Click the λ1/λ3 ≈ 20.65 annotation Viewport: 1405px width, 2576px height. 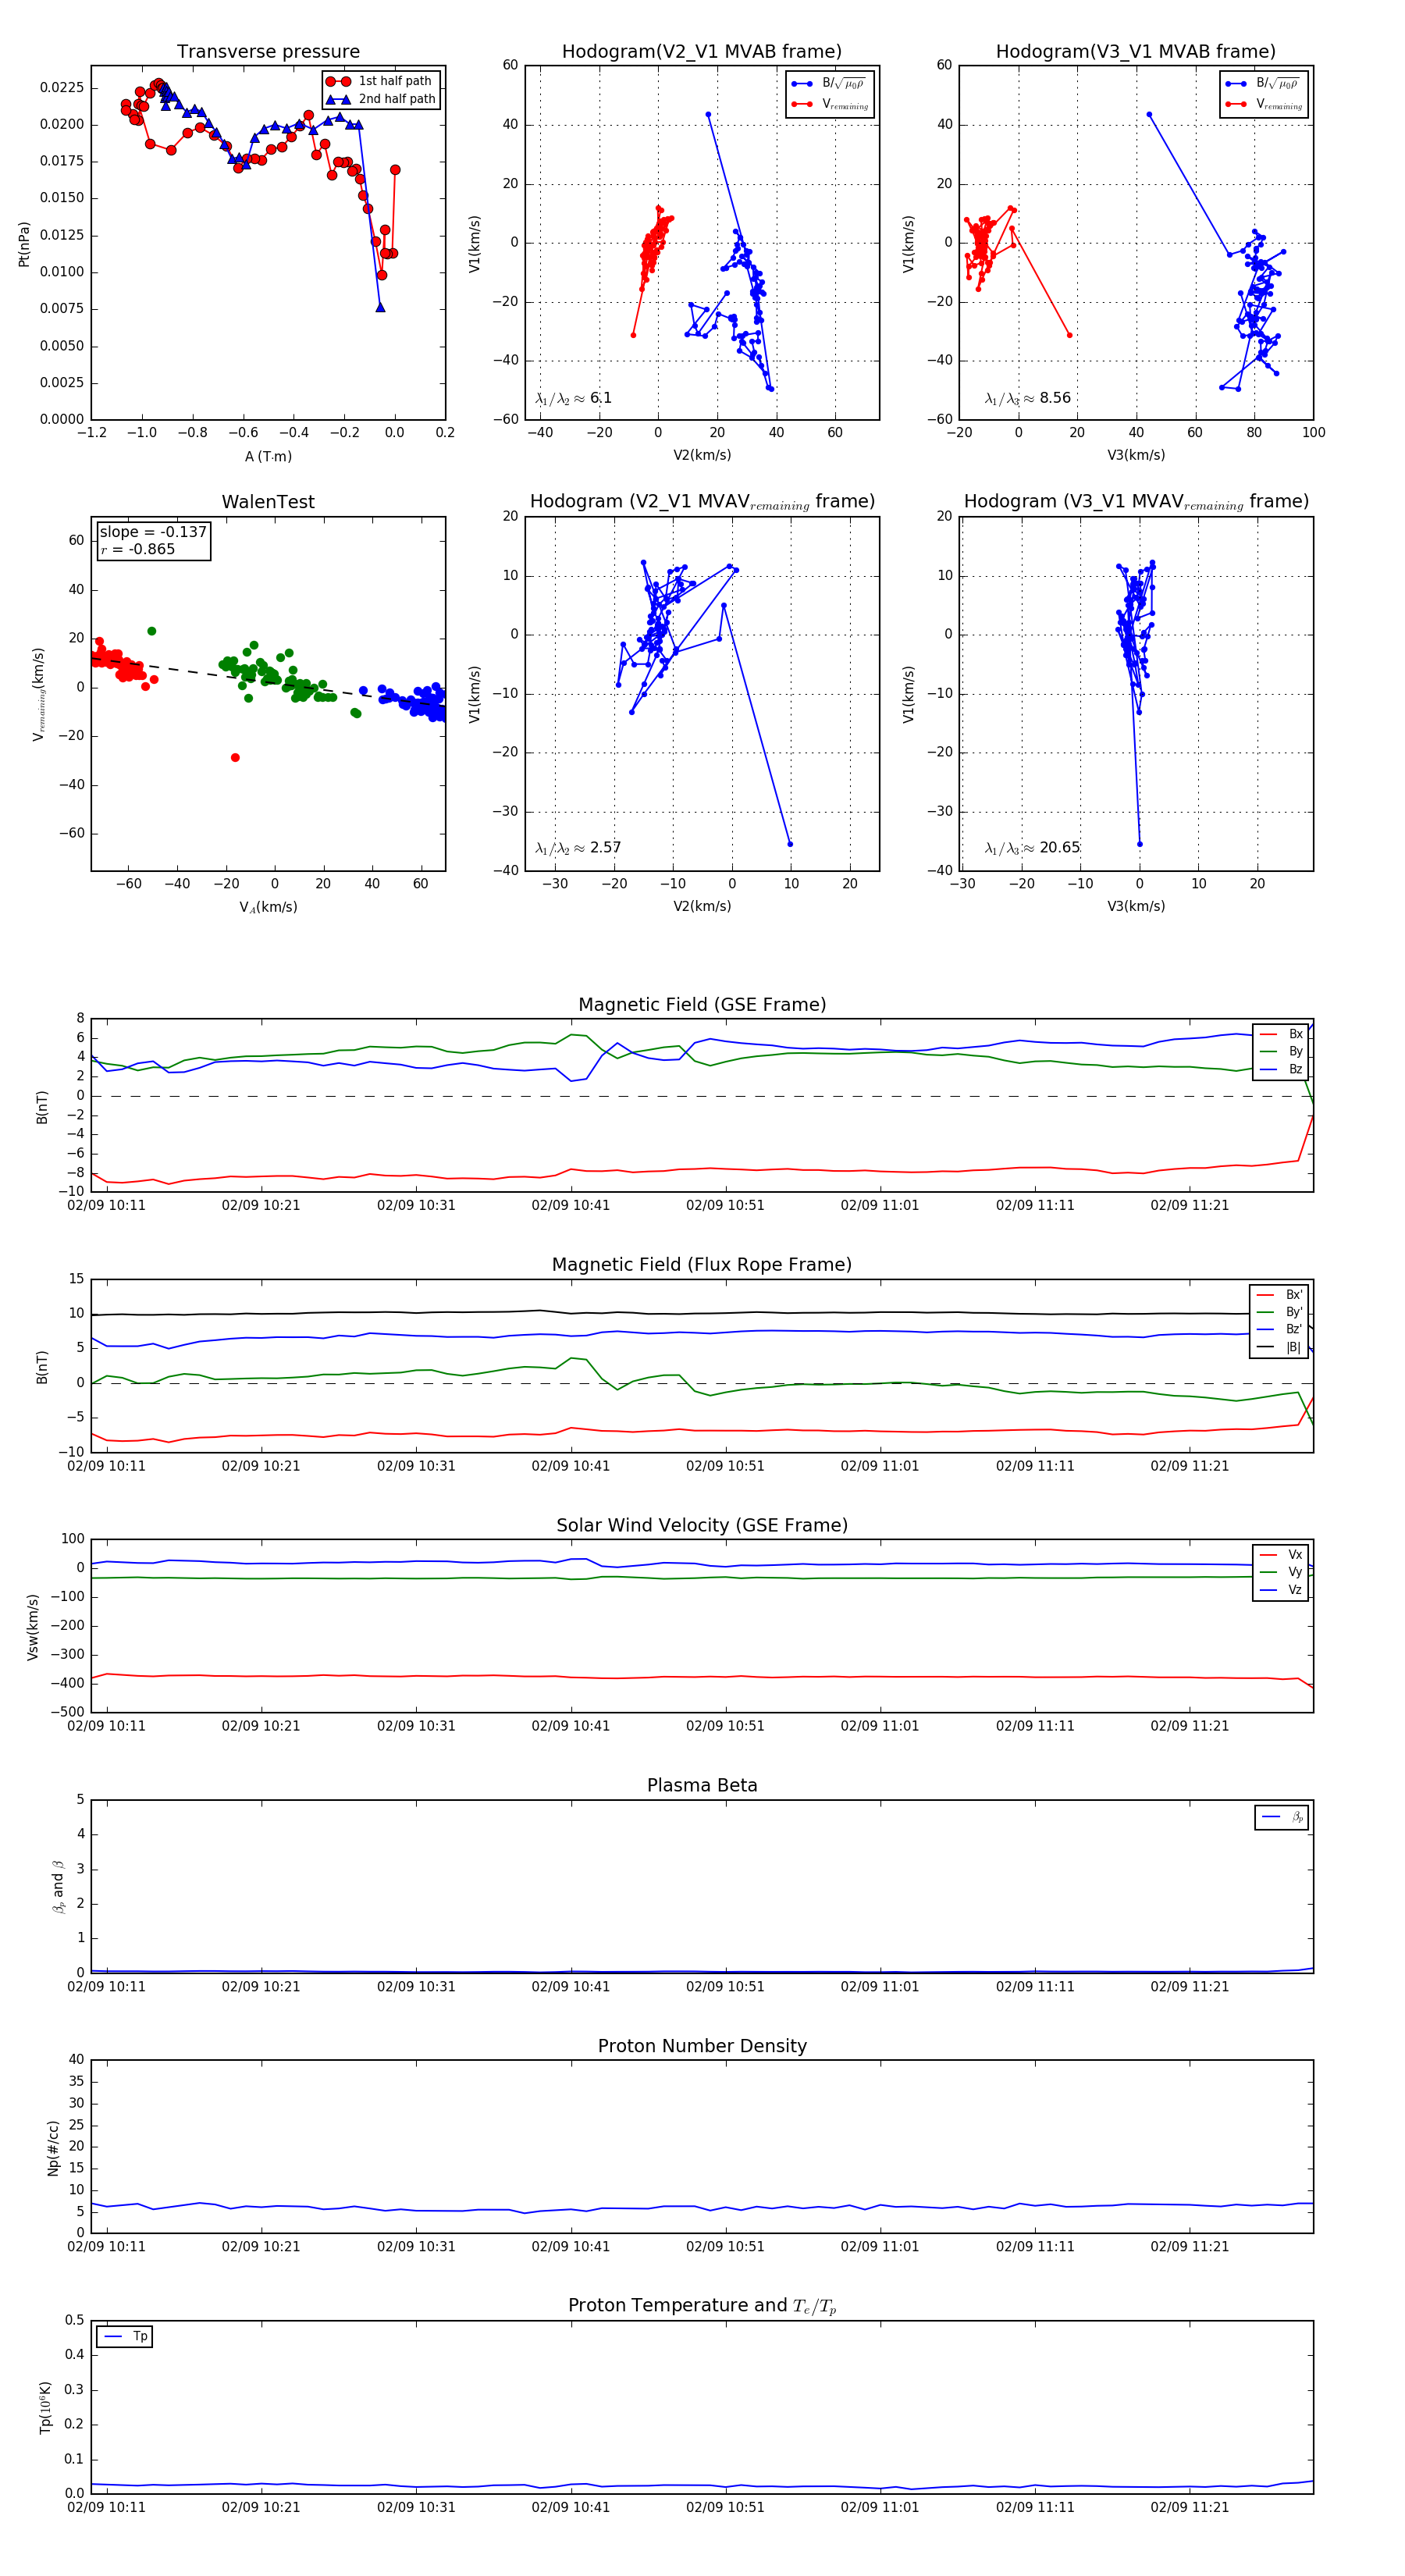pos(1032,848)
